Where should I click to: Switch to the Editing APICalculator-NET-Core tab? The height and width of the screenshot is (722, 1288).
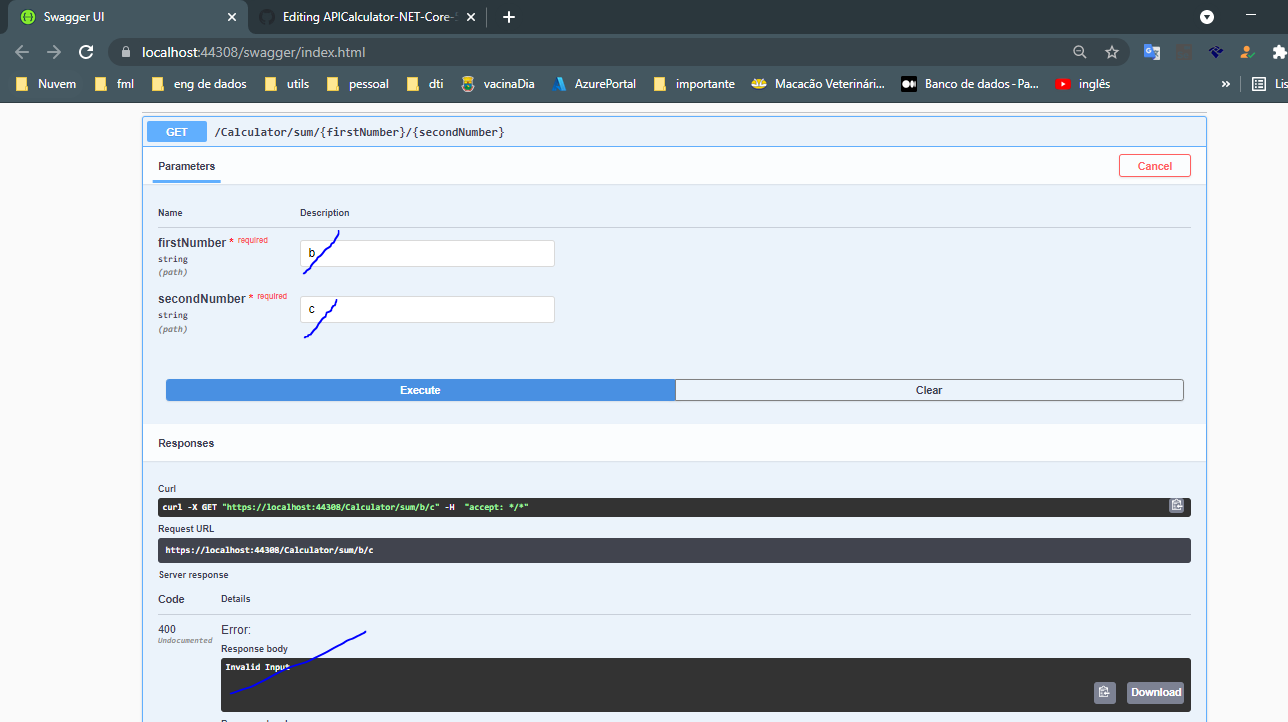tap(366, 17)
